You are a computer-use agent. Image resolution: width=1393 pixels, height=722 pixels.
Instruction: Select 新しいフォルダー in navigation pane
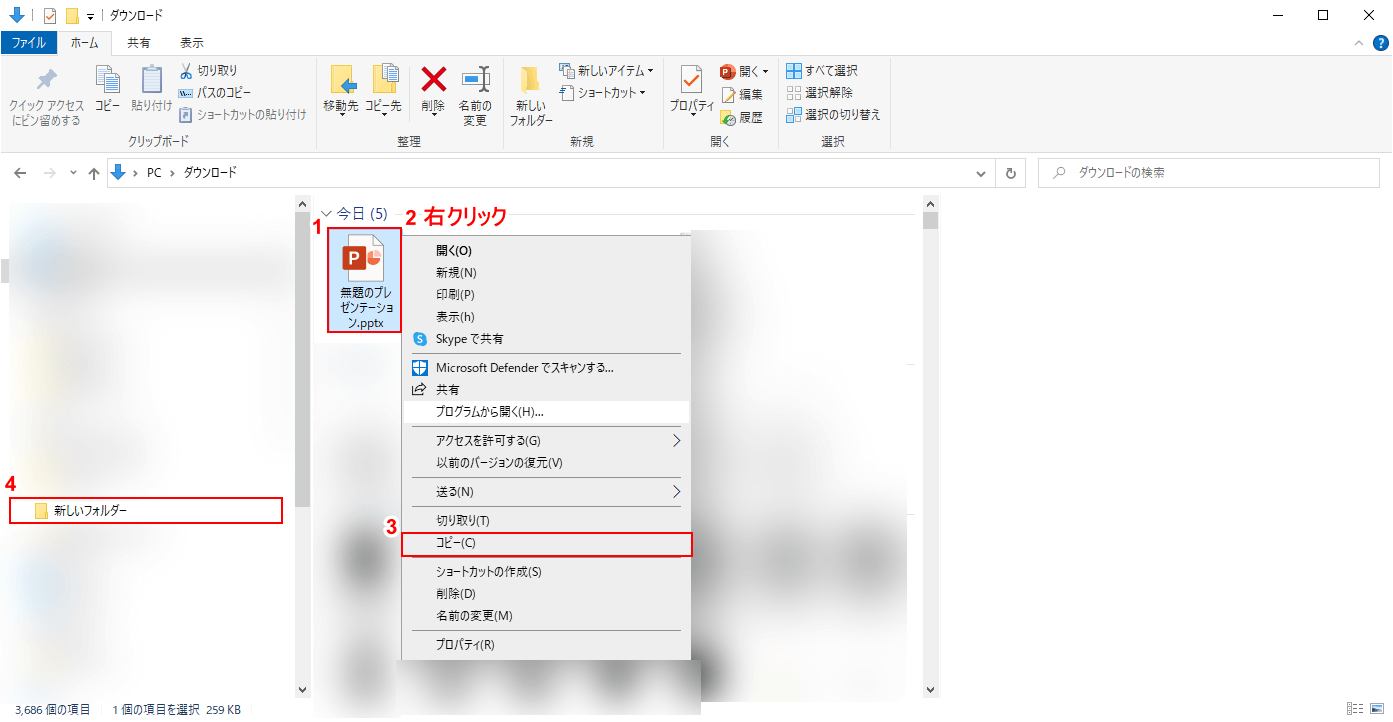coord(146,510)
